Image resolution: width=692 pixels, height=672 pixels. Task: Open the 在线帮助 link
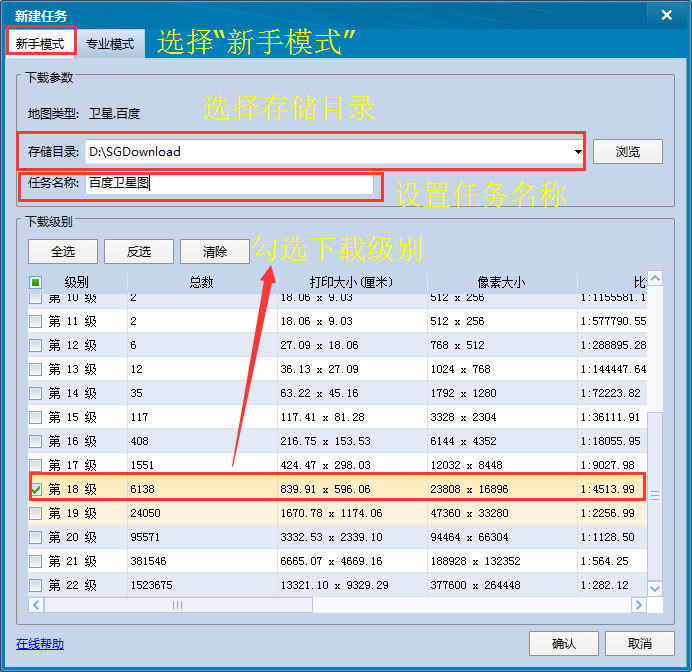[x=40, y=643]
